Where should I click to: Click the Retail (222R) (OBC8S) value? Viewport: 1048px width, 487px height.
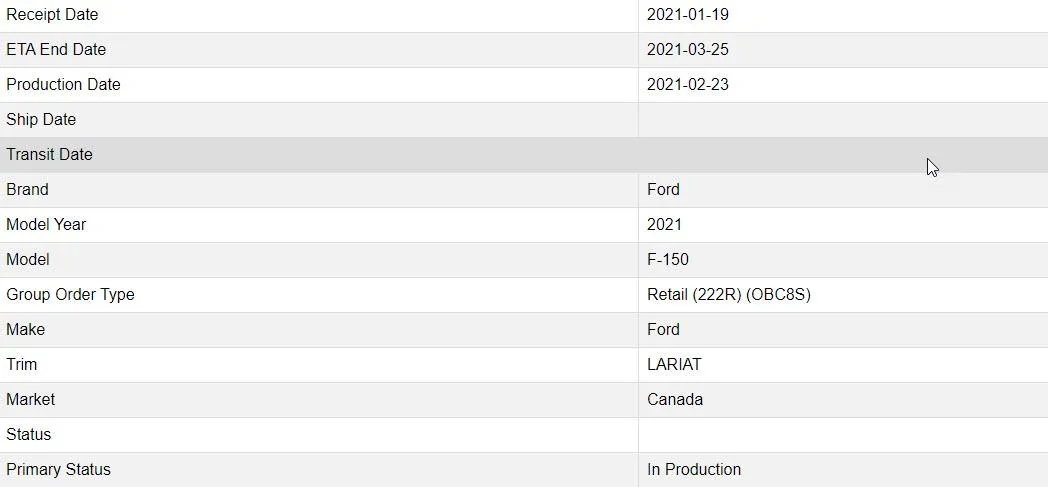point(729,295)
